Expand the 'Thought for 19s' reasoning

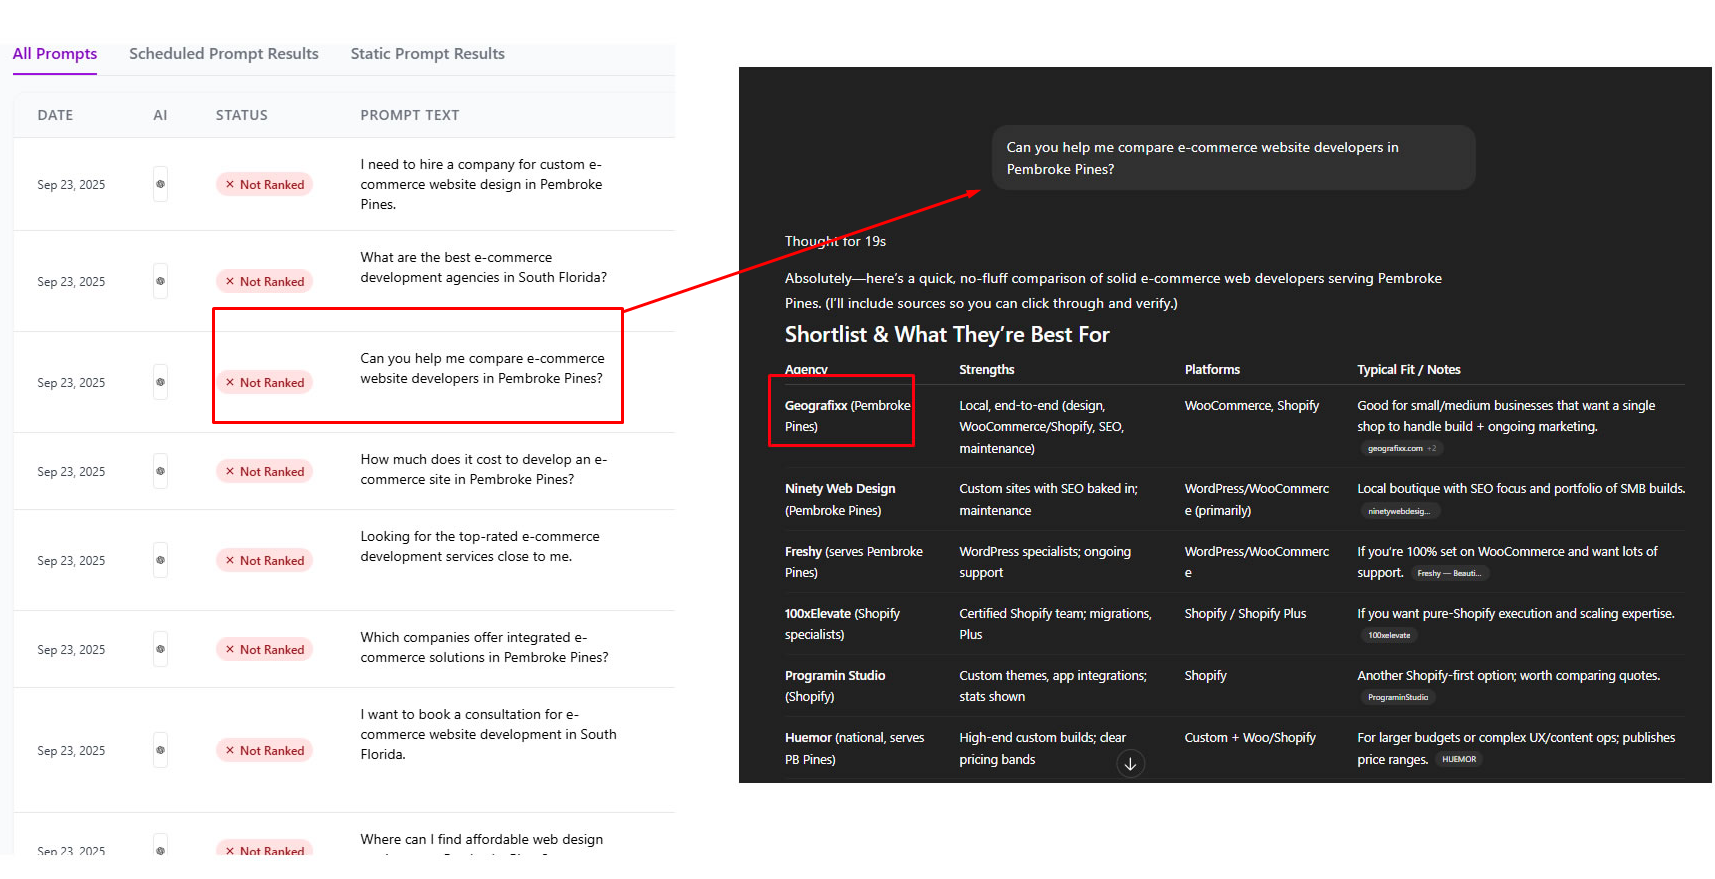[835, 241]
